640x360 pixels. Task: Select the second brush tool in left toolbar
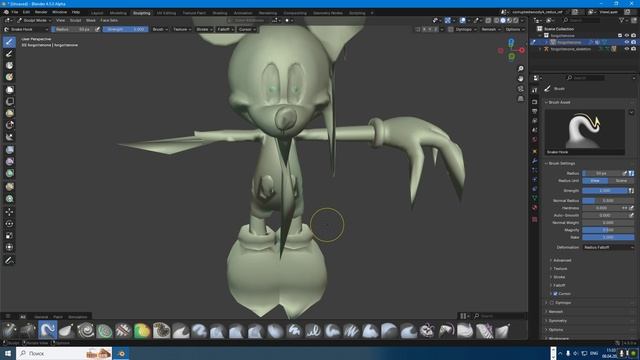9,54
